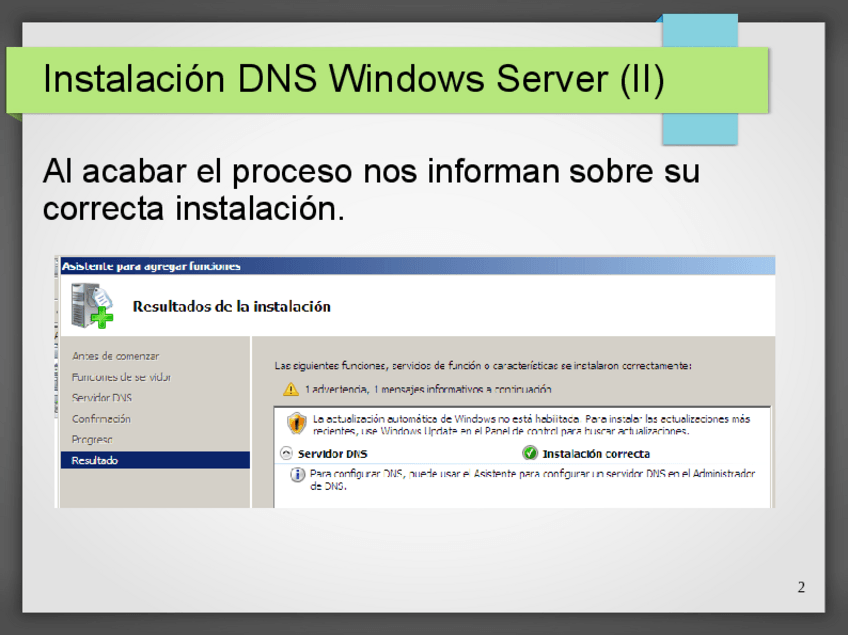Click the Para configurar DNS information text

(532, 480)
